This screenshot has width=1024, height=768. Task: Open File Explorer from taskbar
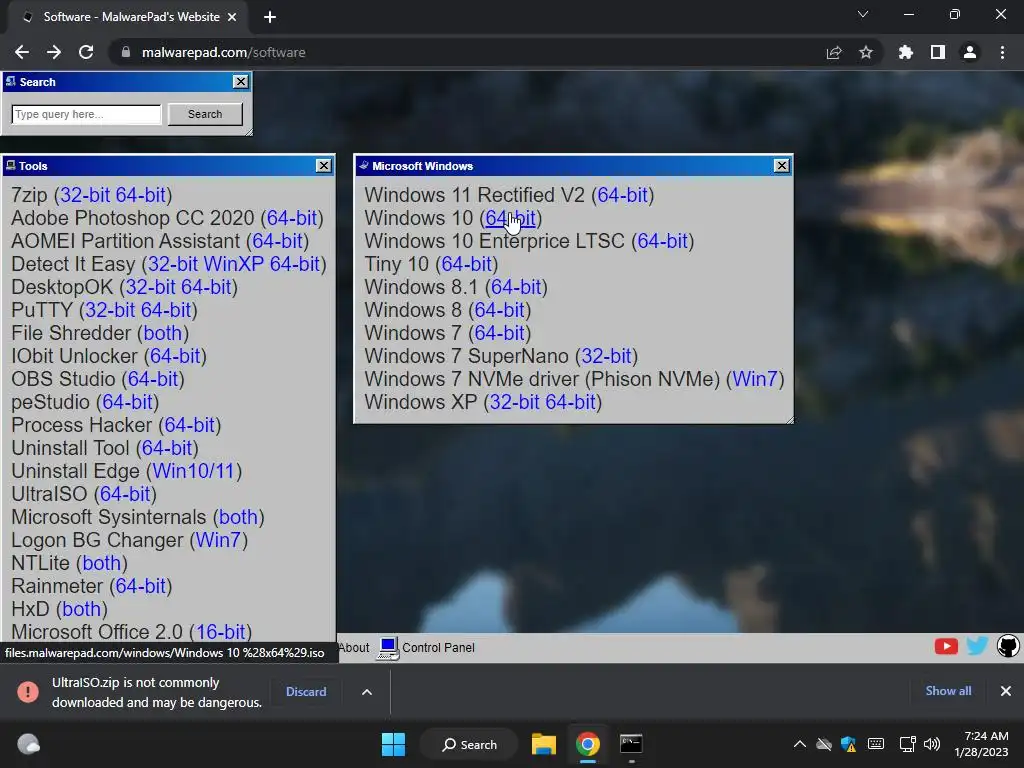pos(543,744)
